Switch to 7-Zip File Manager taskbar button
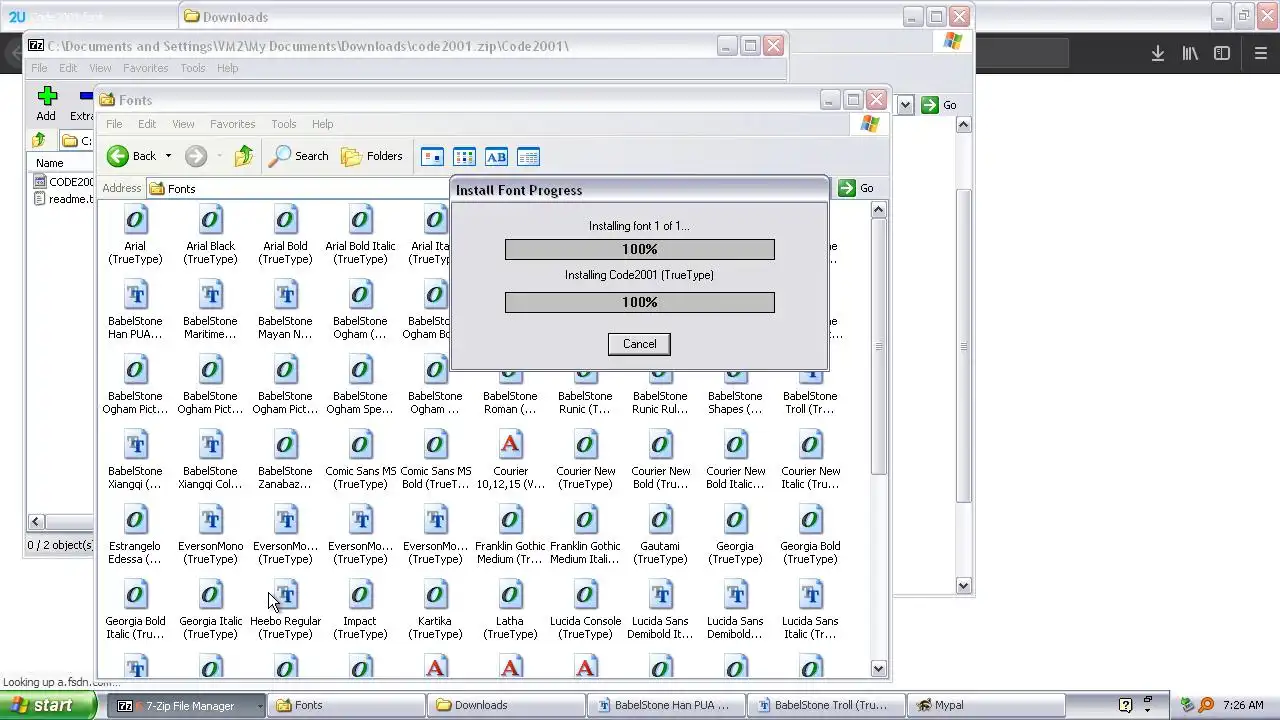 [186, 705]
